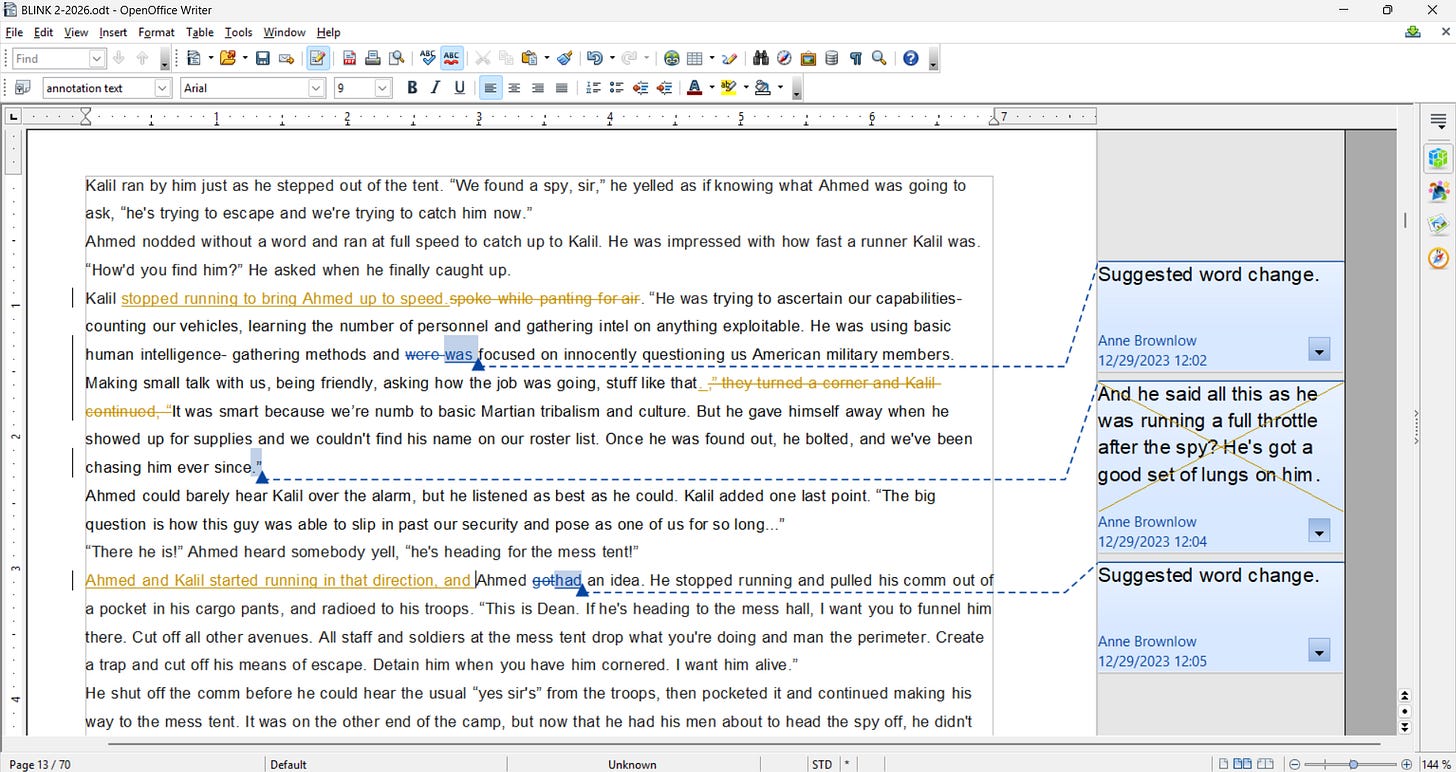Click the Copy icon
The image size is (1456, 772).
tap(506, 59)
